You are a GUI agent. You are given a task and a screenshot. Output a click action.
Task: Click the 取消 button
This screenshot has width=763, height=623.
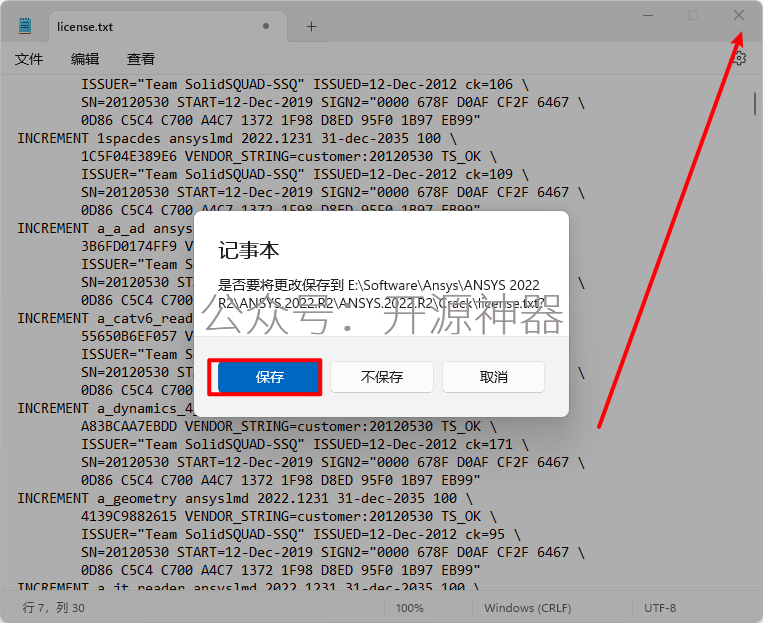[x=493, y=377]
